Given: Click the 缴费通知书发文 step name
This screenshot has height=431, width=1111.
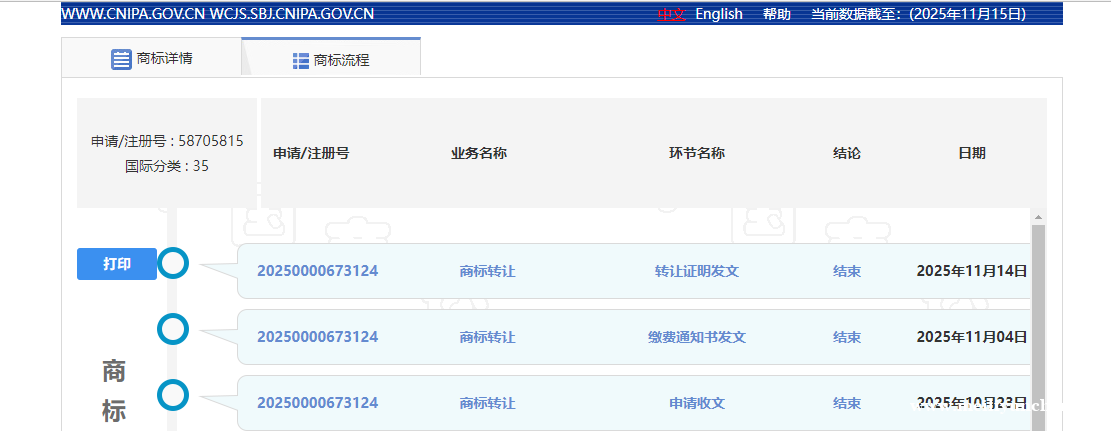Looking at the screenshot, I should (696, 337).
